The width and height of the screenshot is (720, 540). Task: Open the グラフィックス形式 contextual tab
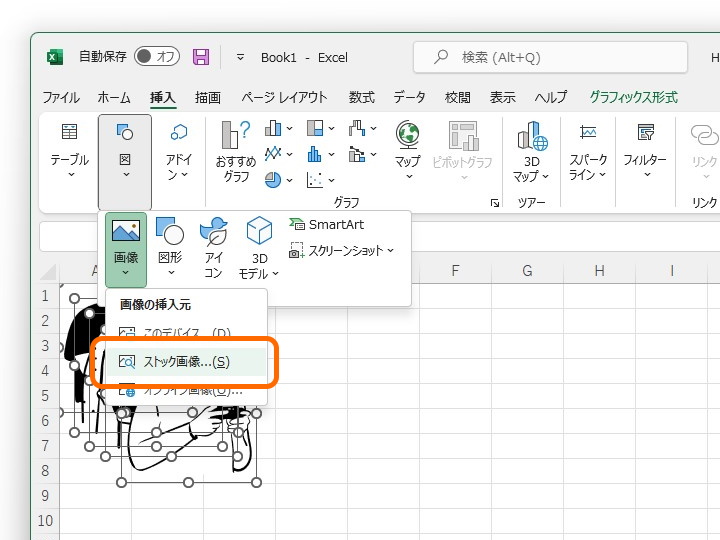point(634,97)
